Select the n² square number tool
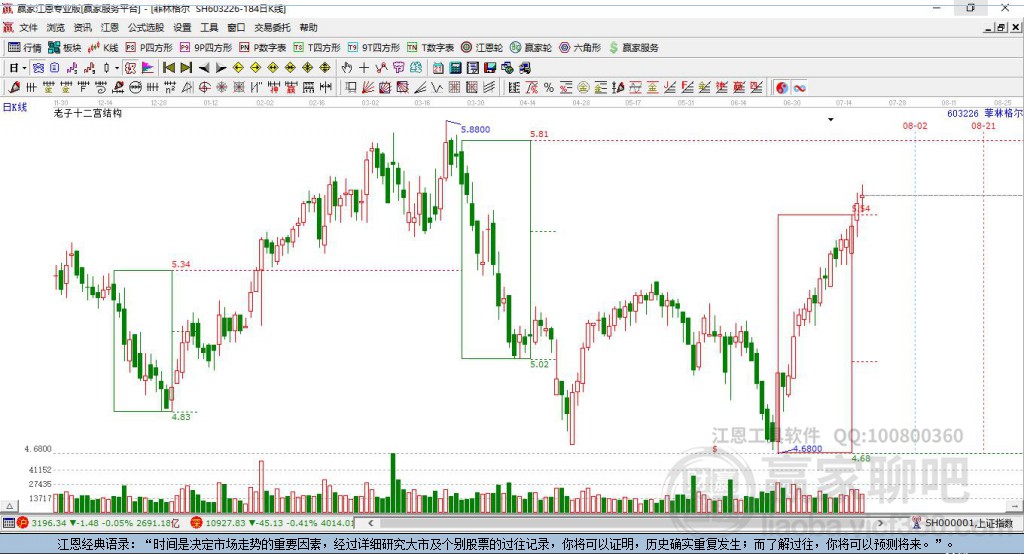 (x=170, y=88)
